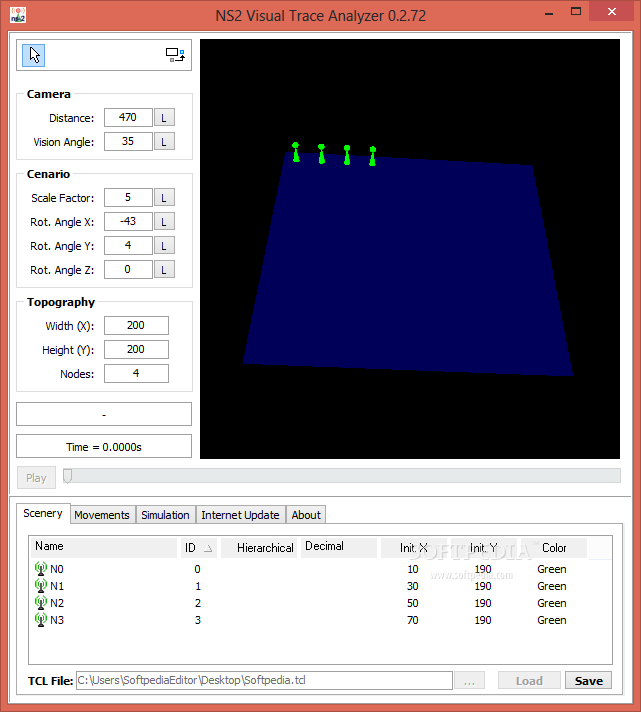Click the Load button
This screenshot has height=712, width=641.
pyautogui.click(x=529, y=680)
